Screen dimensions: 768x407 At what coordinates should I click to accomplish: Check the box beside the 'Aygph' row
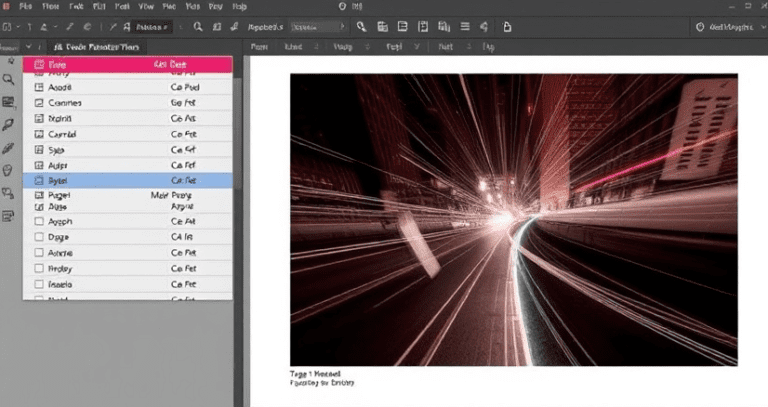click(x=40, y=222)
